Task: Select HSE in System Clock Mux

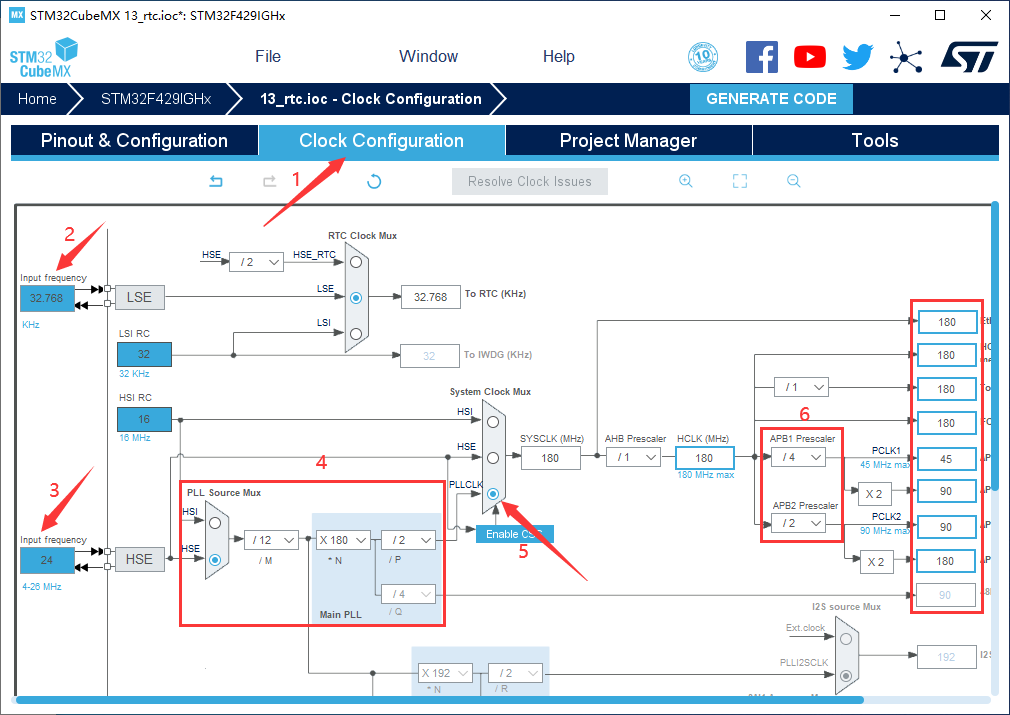Action: point(493,457)
